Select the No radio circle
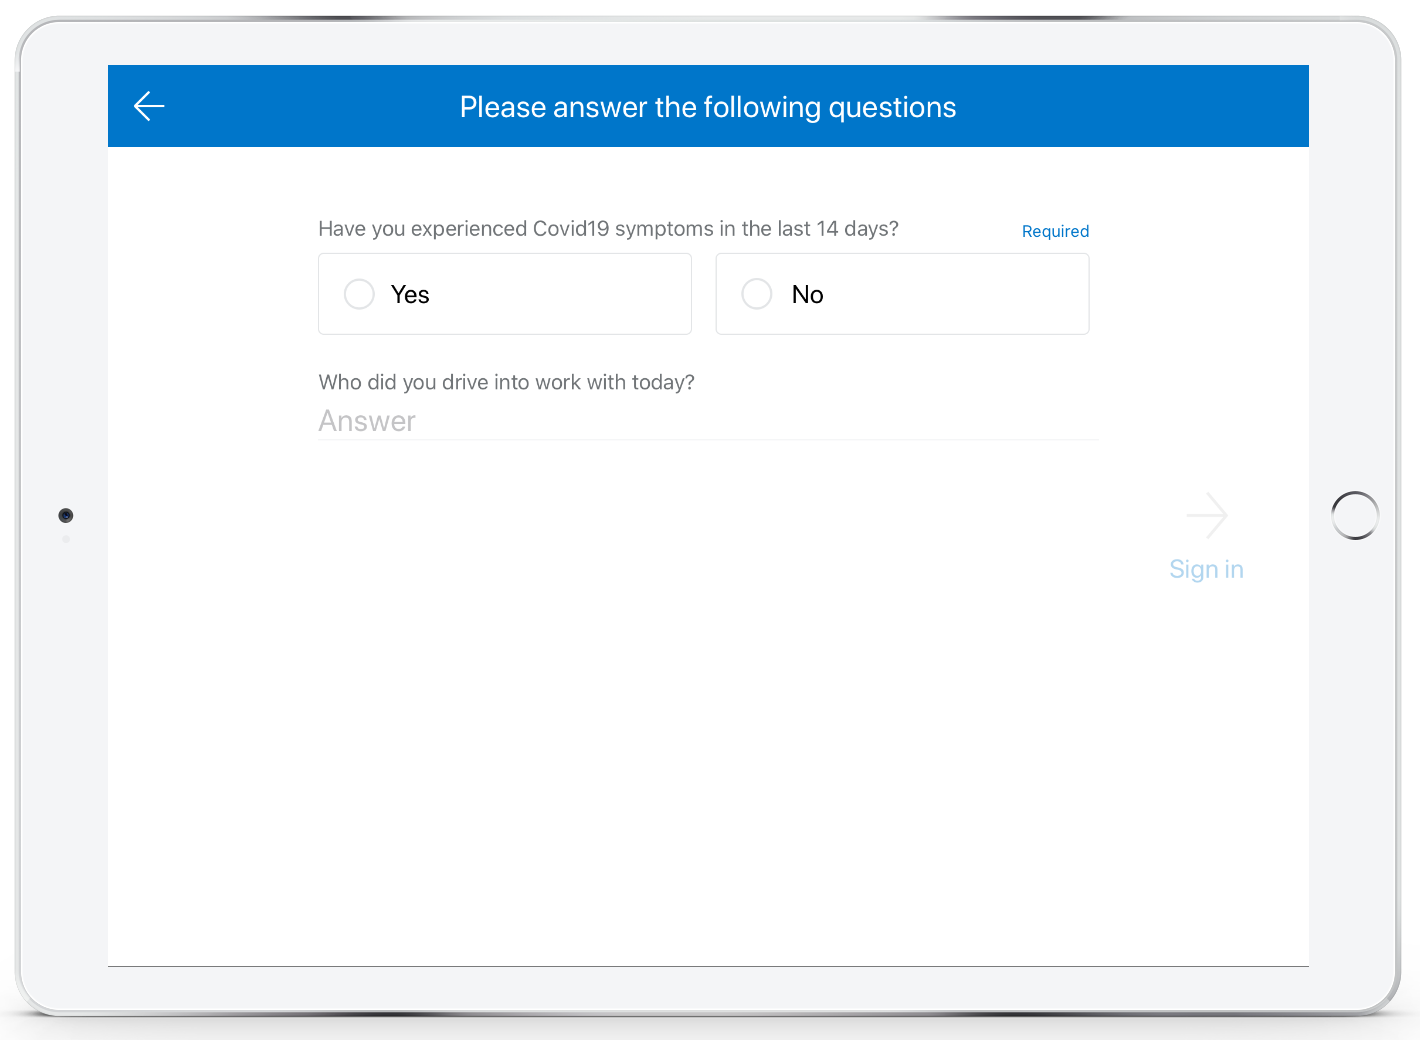Screen dimensions: 1420x1040 coord(757,294)
